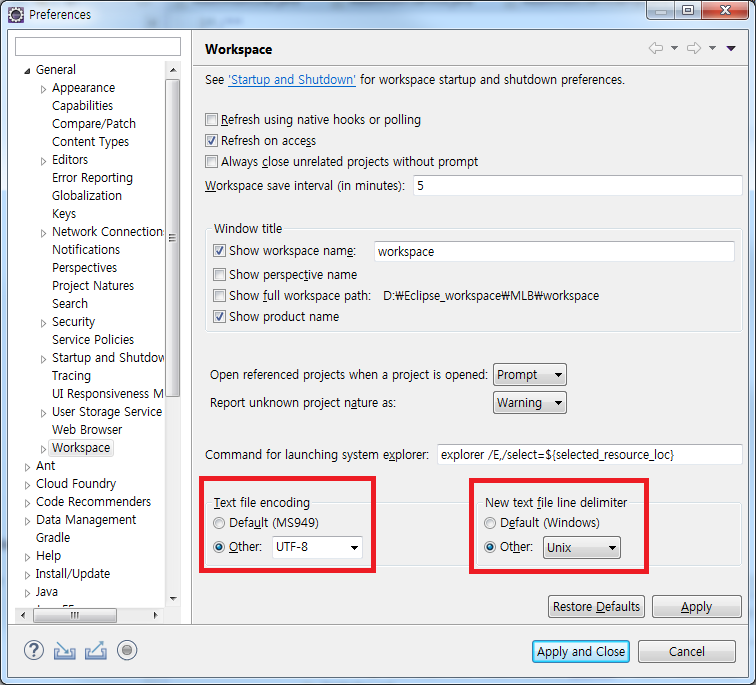Open Content Types preference page
Viewport: 756px width, 685px height.
[x=91, y=142]
